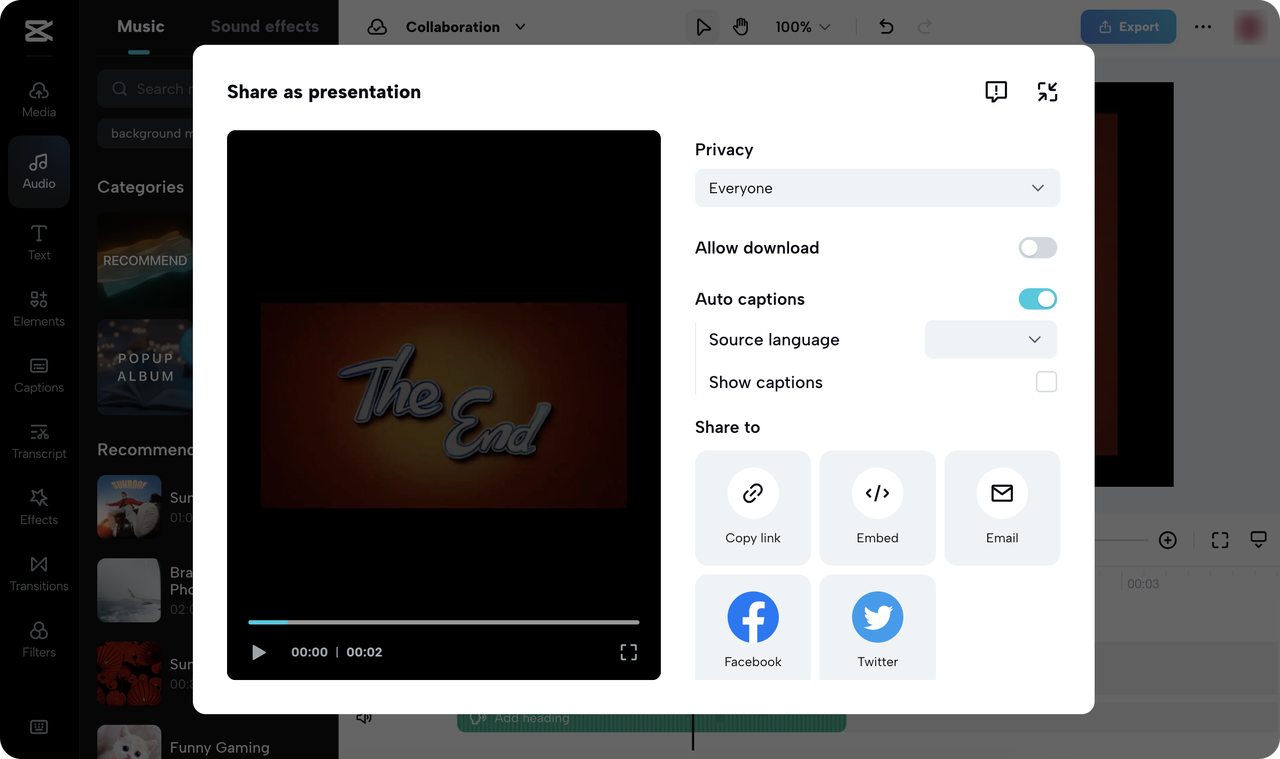Viewport: 1280px width, 759px height.
Task: Select the Funny Gaming track
Action: (183, 742)
